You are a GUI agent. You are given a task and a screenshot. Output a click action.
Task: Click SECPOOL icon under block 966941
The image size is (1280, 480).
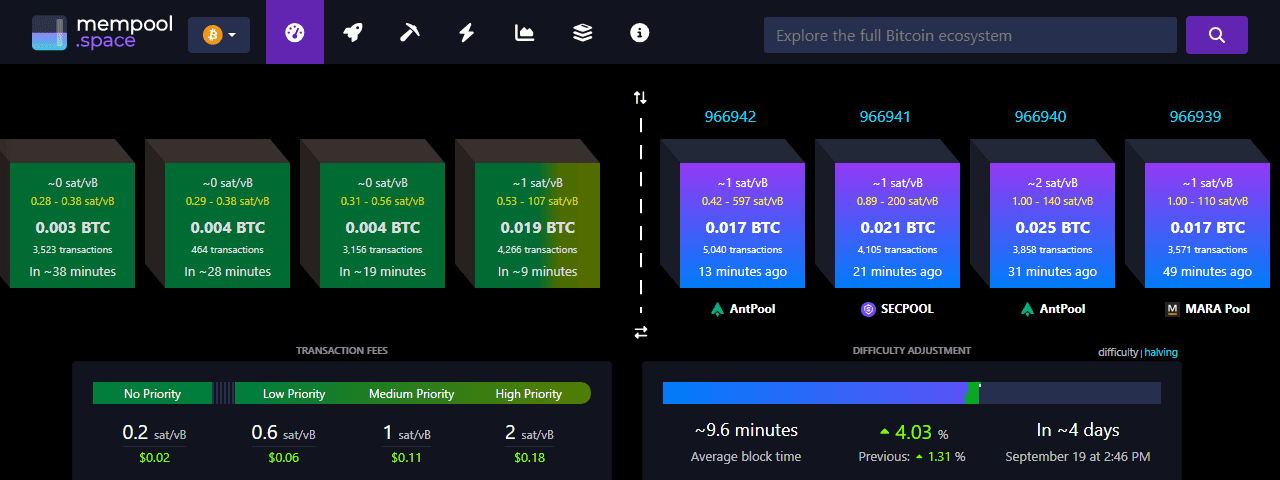pyautogui.click(x=868, y=309)
